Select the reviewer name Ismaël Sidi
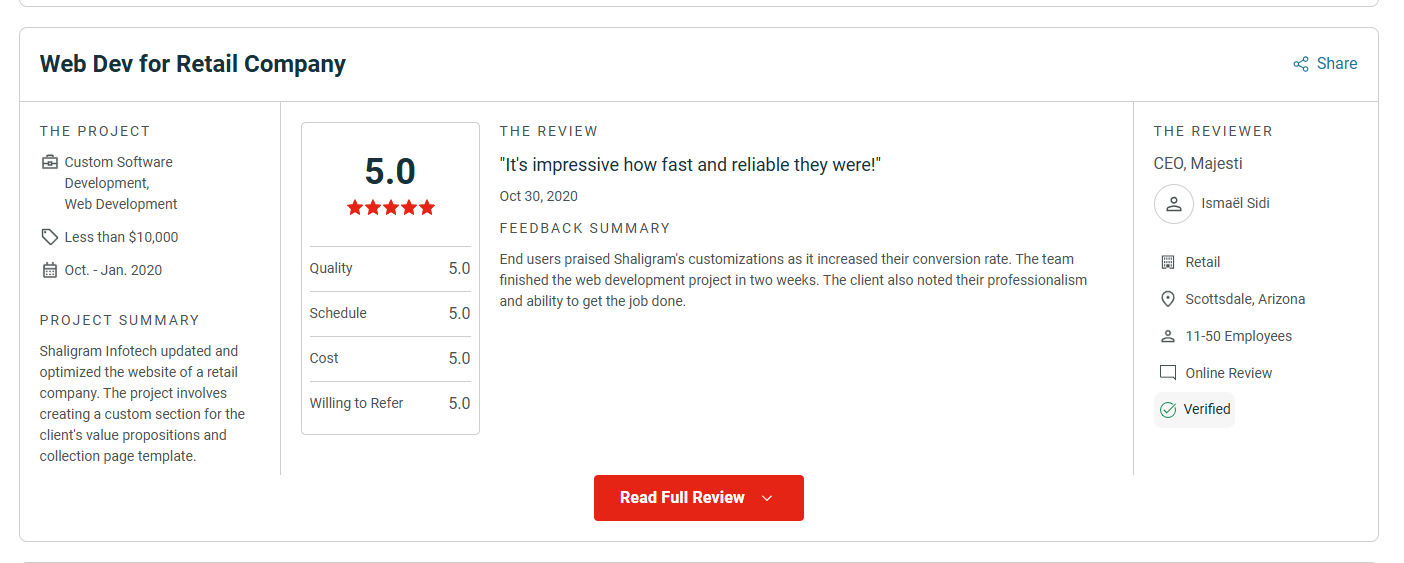The image size is (1404, 563). coord(1235,204)
